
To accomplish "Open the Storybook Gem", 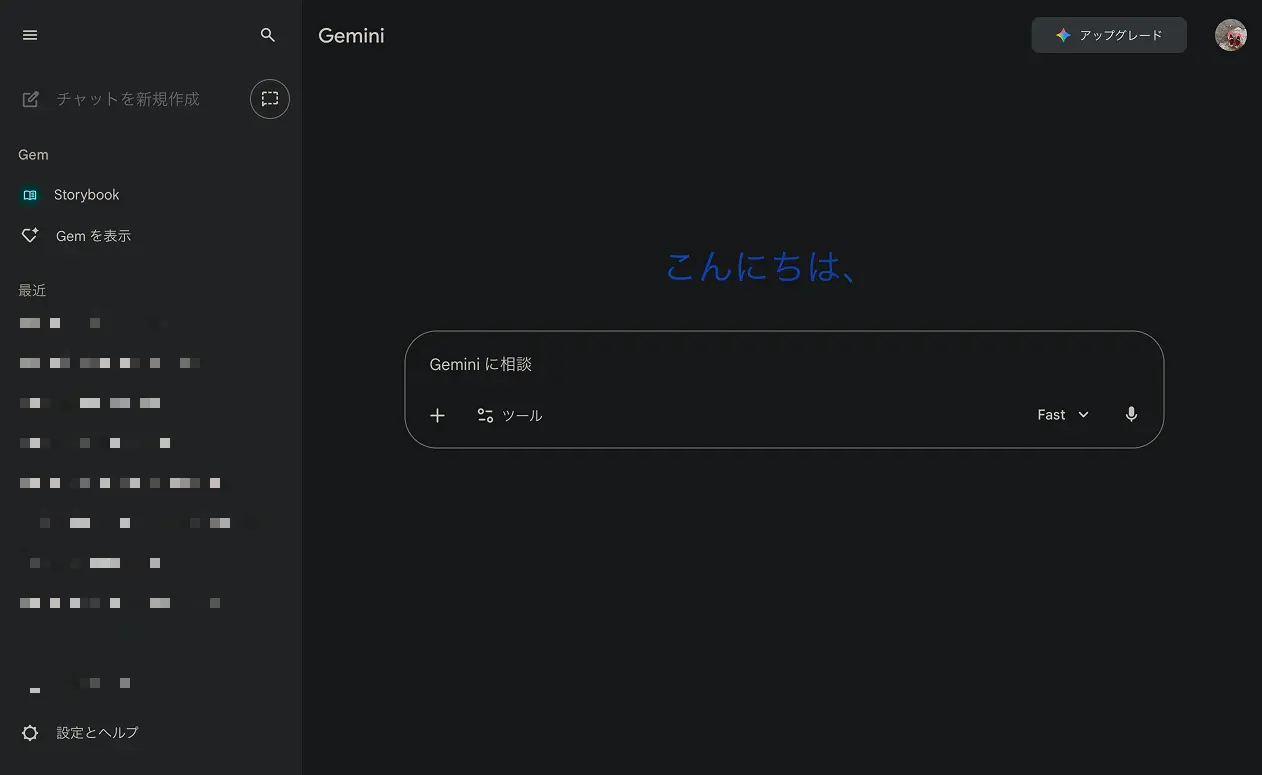I will 87,194.
